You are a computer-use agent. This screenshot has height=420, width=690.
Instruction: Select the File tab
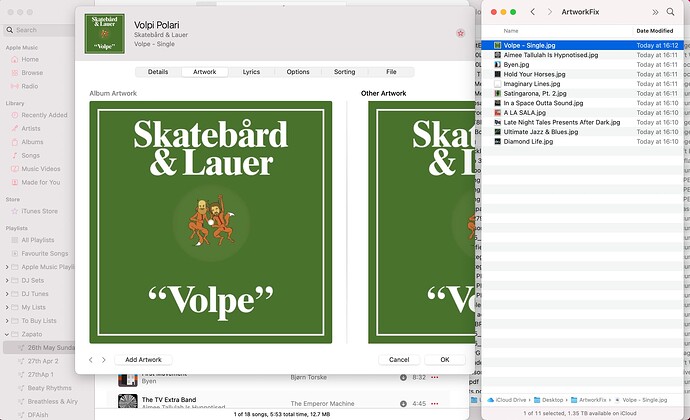point(391,72)
